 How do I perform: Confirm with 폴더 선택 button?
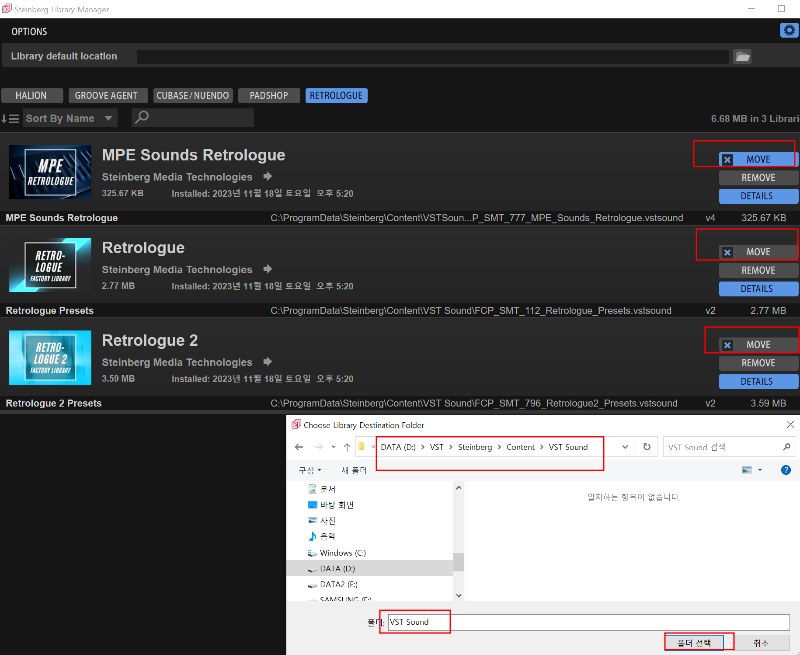click(694, 643)
